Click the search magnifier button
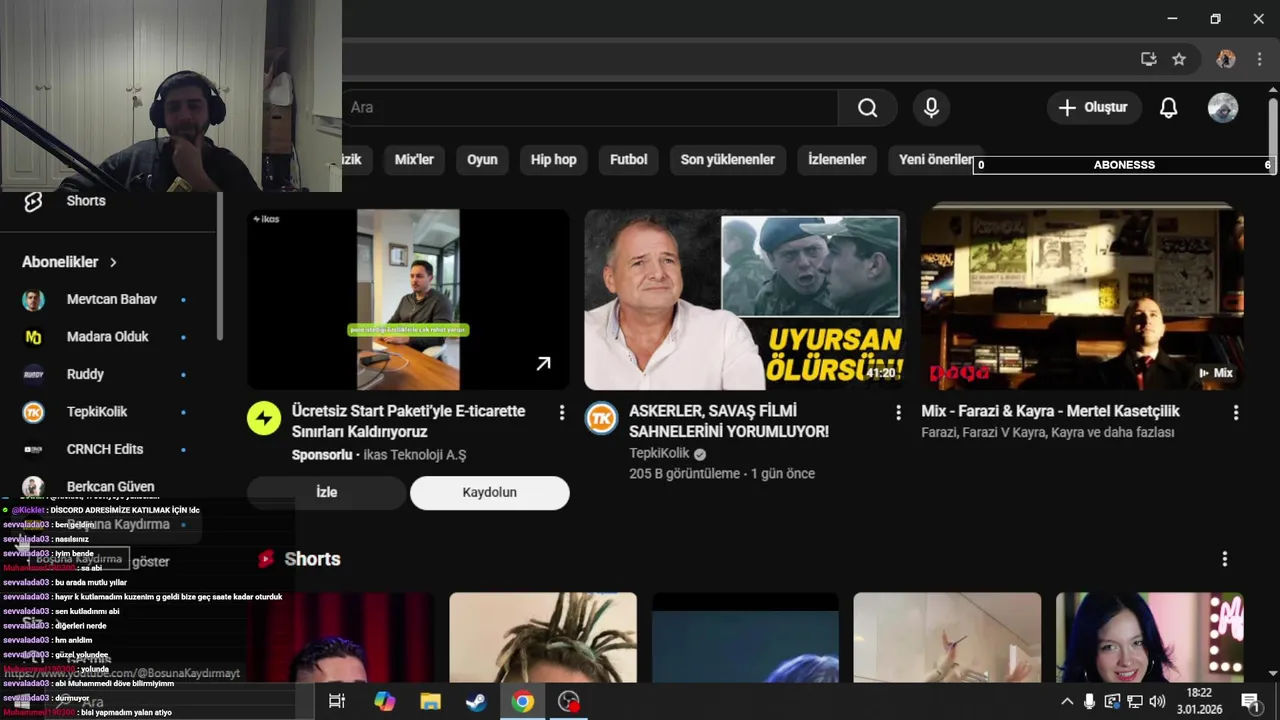This screenshot has width=1280, height=720. pos(867,108)
